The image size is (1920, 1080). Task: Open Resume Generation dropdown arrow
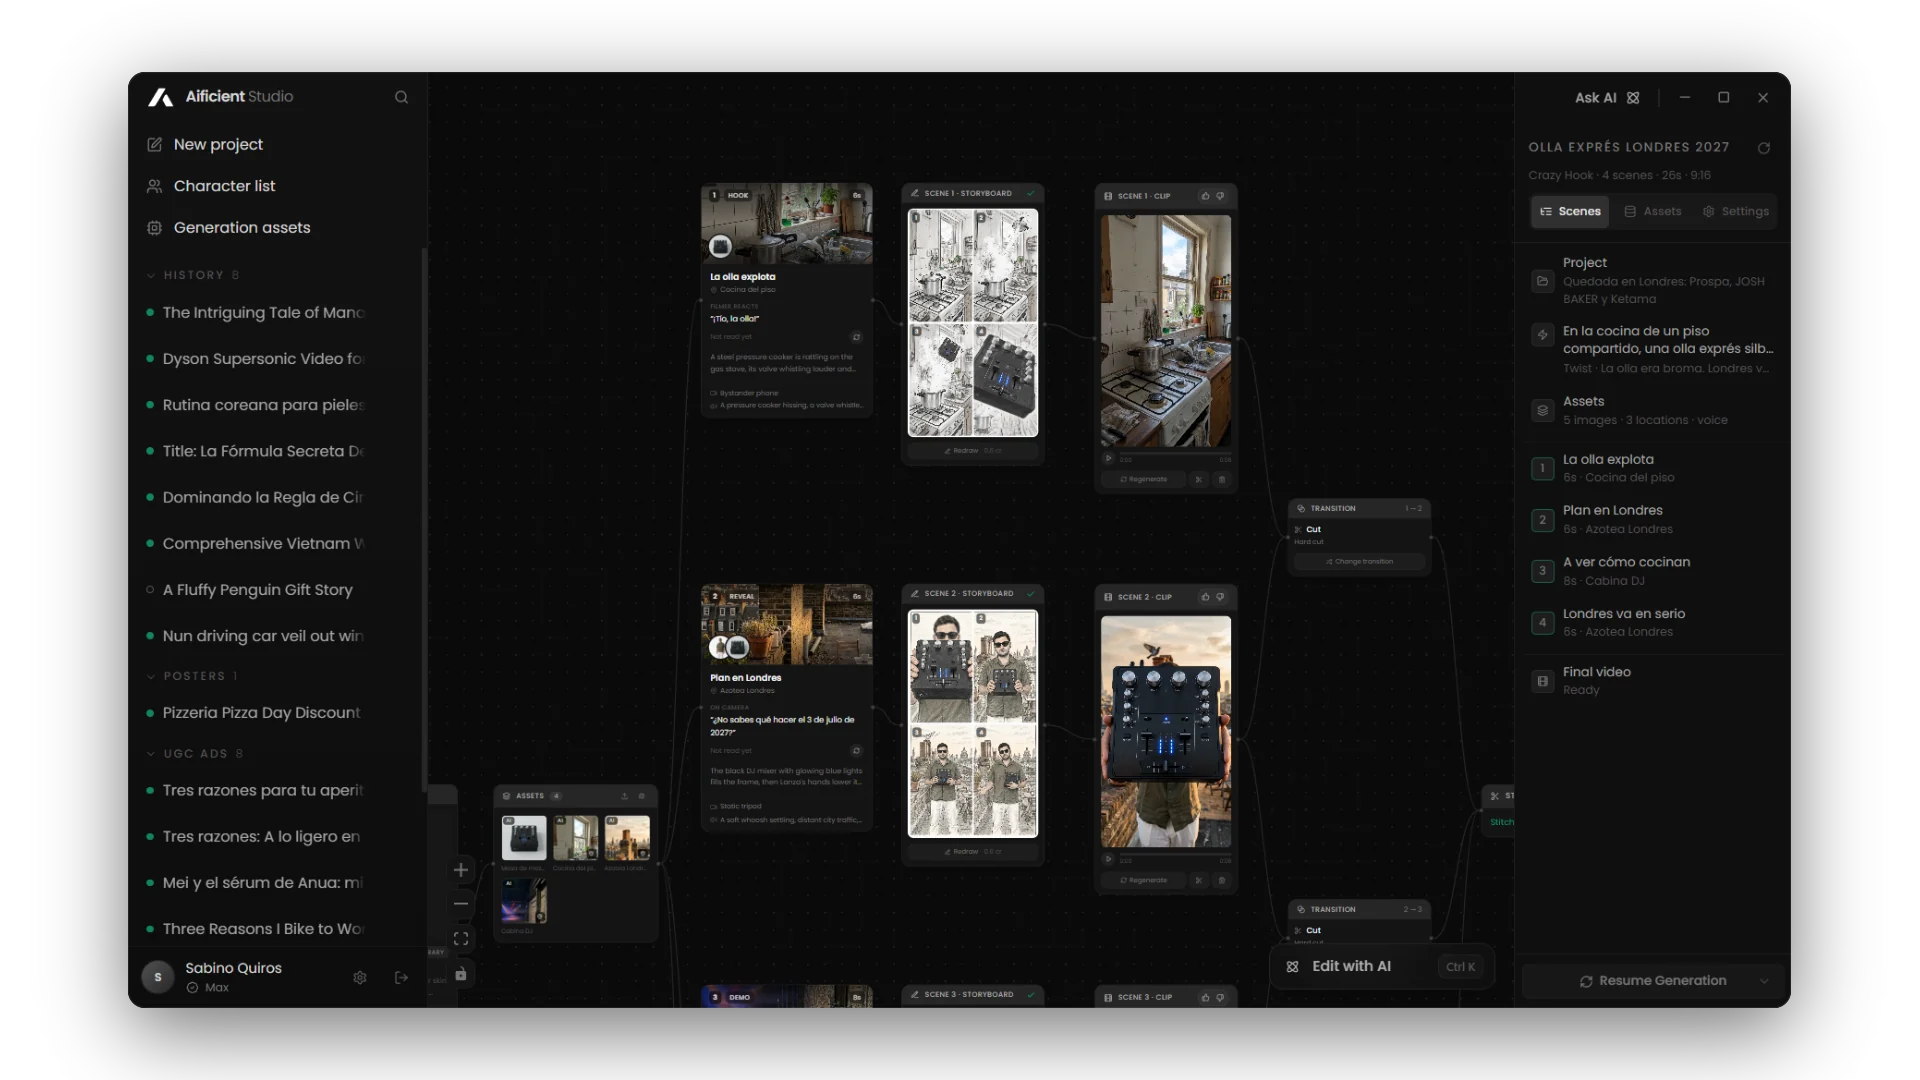point(1764,981)
